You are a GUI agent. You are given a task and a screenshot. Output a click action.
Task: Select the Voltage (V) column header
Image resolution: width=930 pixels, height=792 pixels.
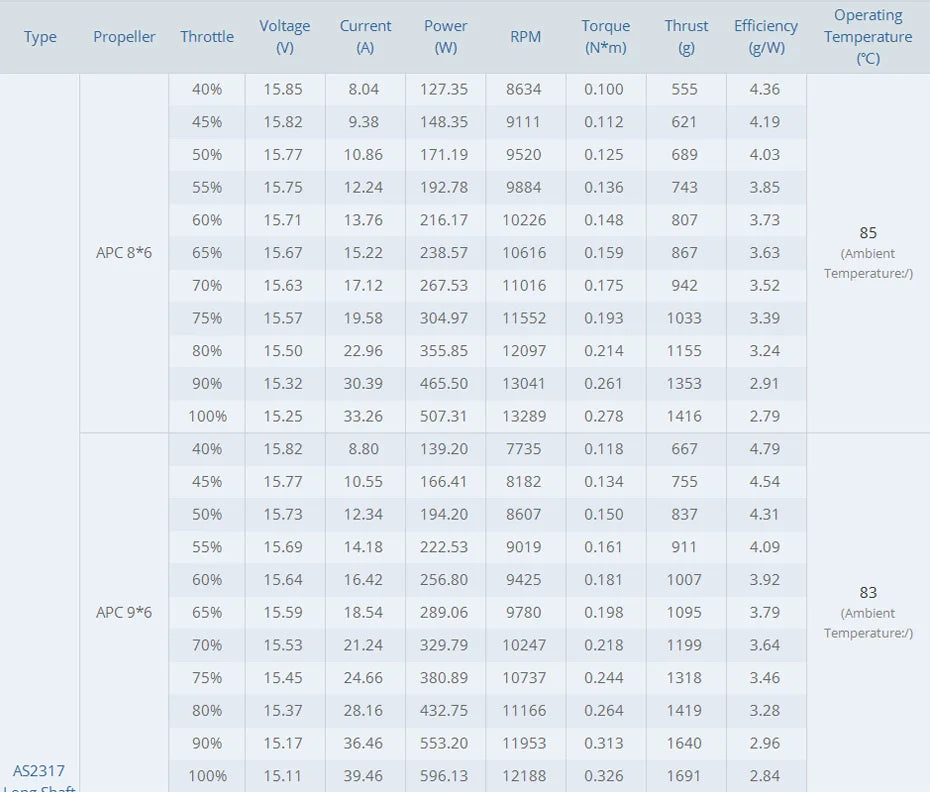coord(285,37)
